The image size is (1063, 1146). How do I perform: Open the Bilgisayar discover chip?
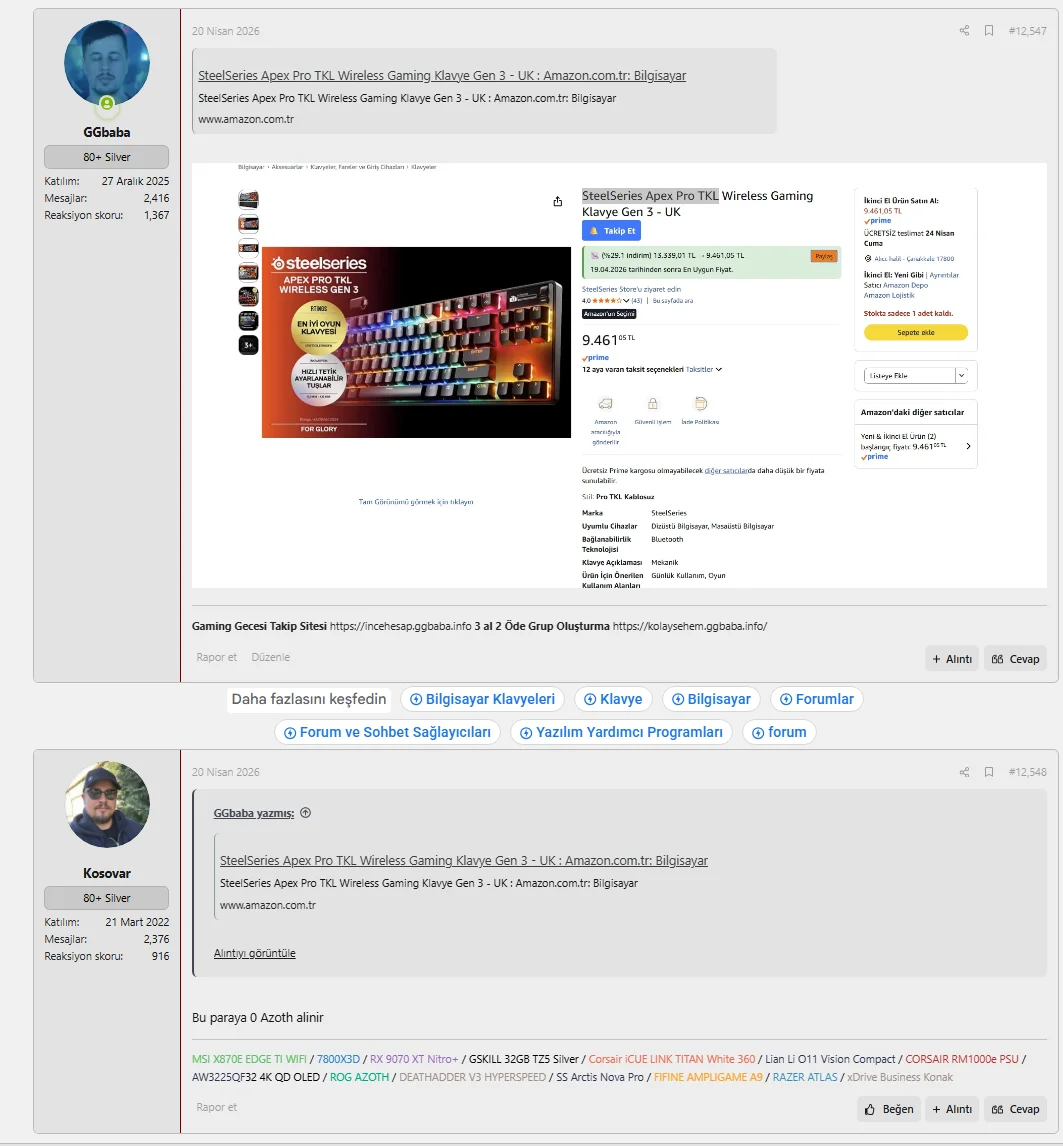click(711, 699)
